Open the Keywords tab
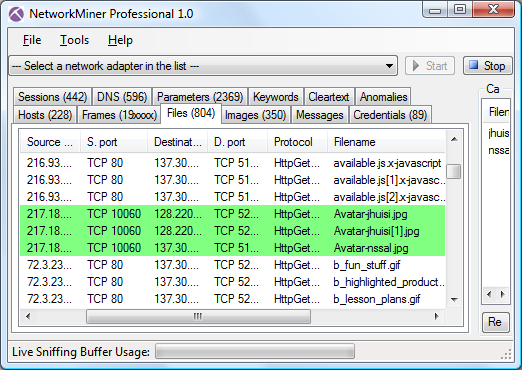 click(276, 97)
